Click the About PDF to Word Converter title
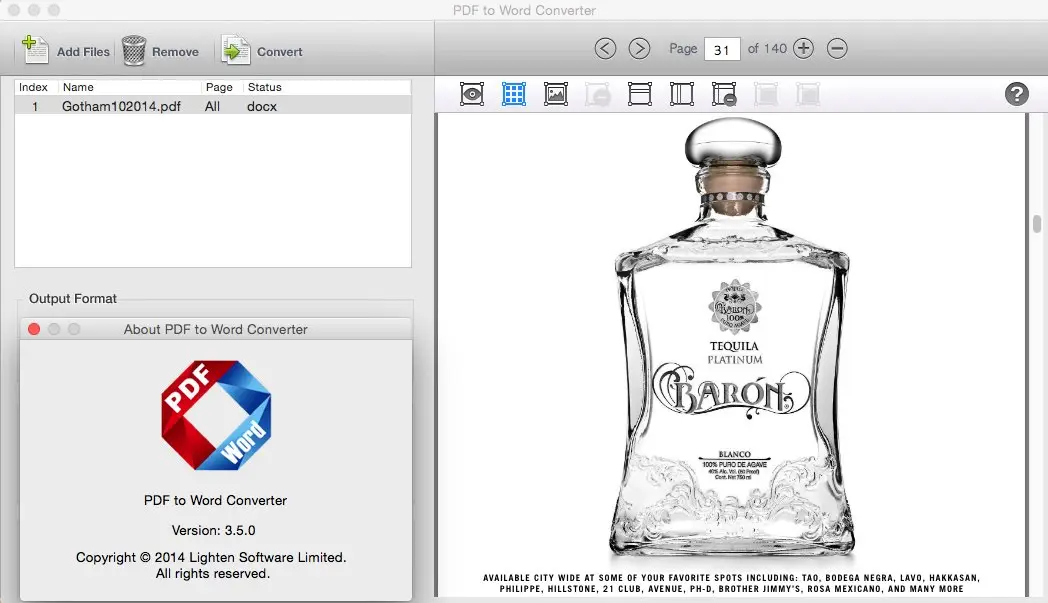Screen dimensions: 1048x603 216,329
